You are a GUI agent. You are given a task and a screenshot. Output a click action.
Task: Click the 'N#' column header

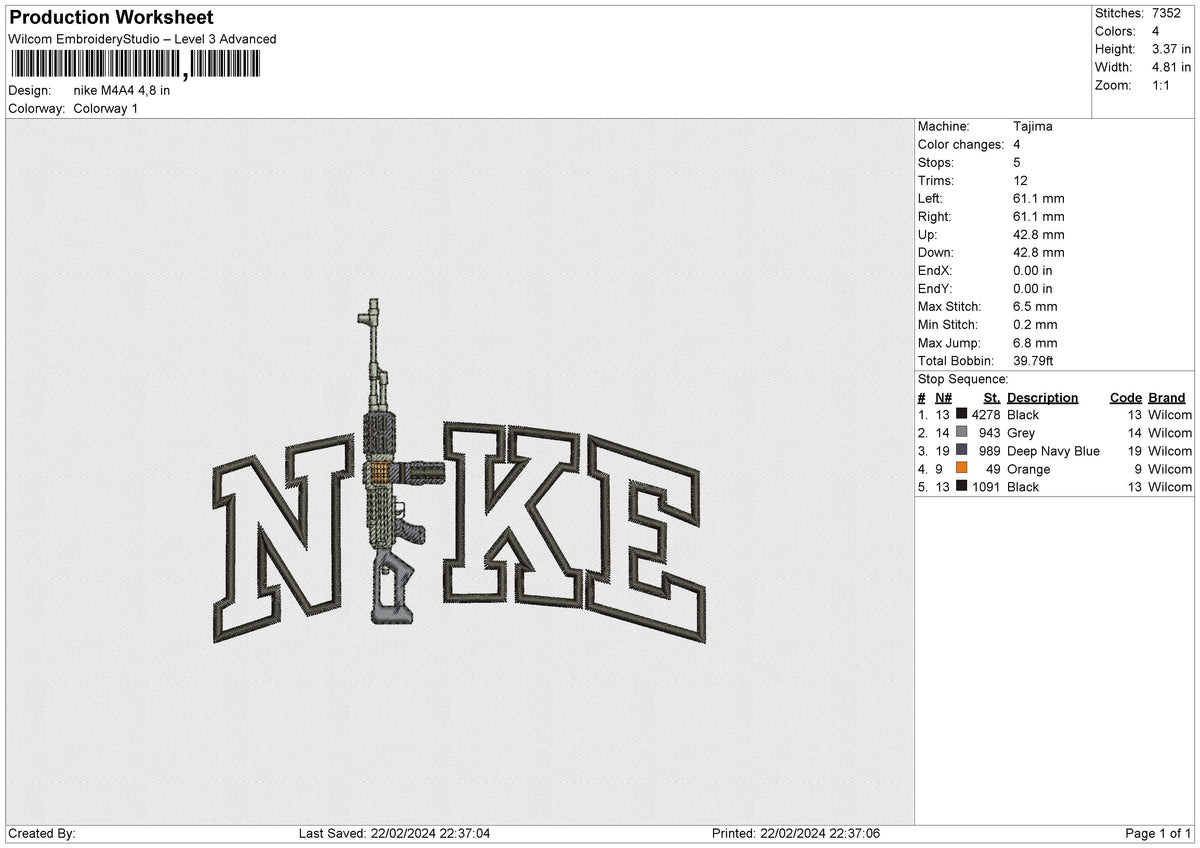coord(944,397)
